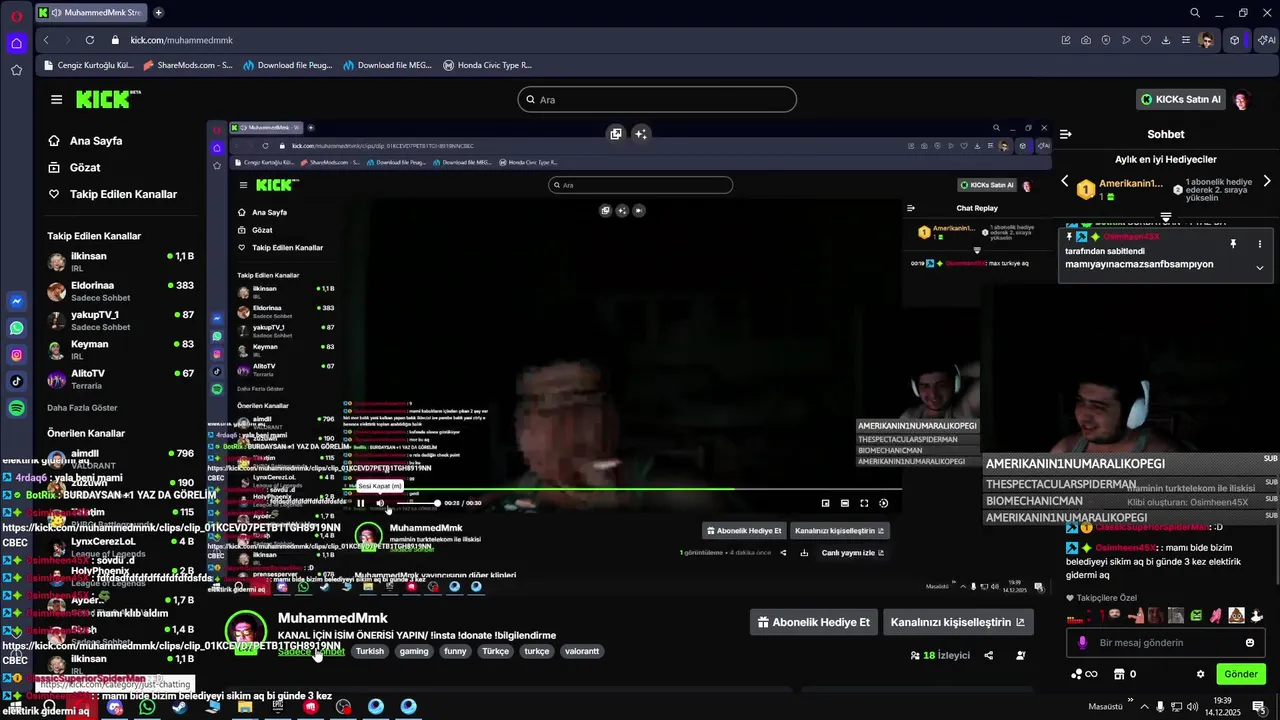Click MuhammedMmk streamer avatar

click(x=245, y=632)
